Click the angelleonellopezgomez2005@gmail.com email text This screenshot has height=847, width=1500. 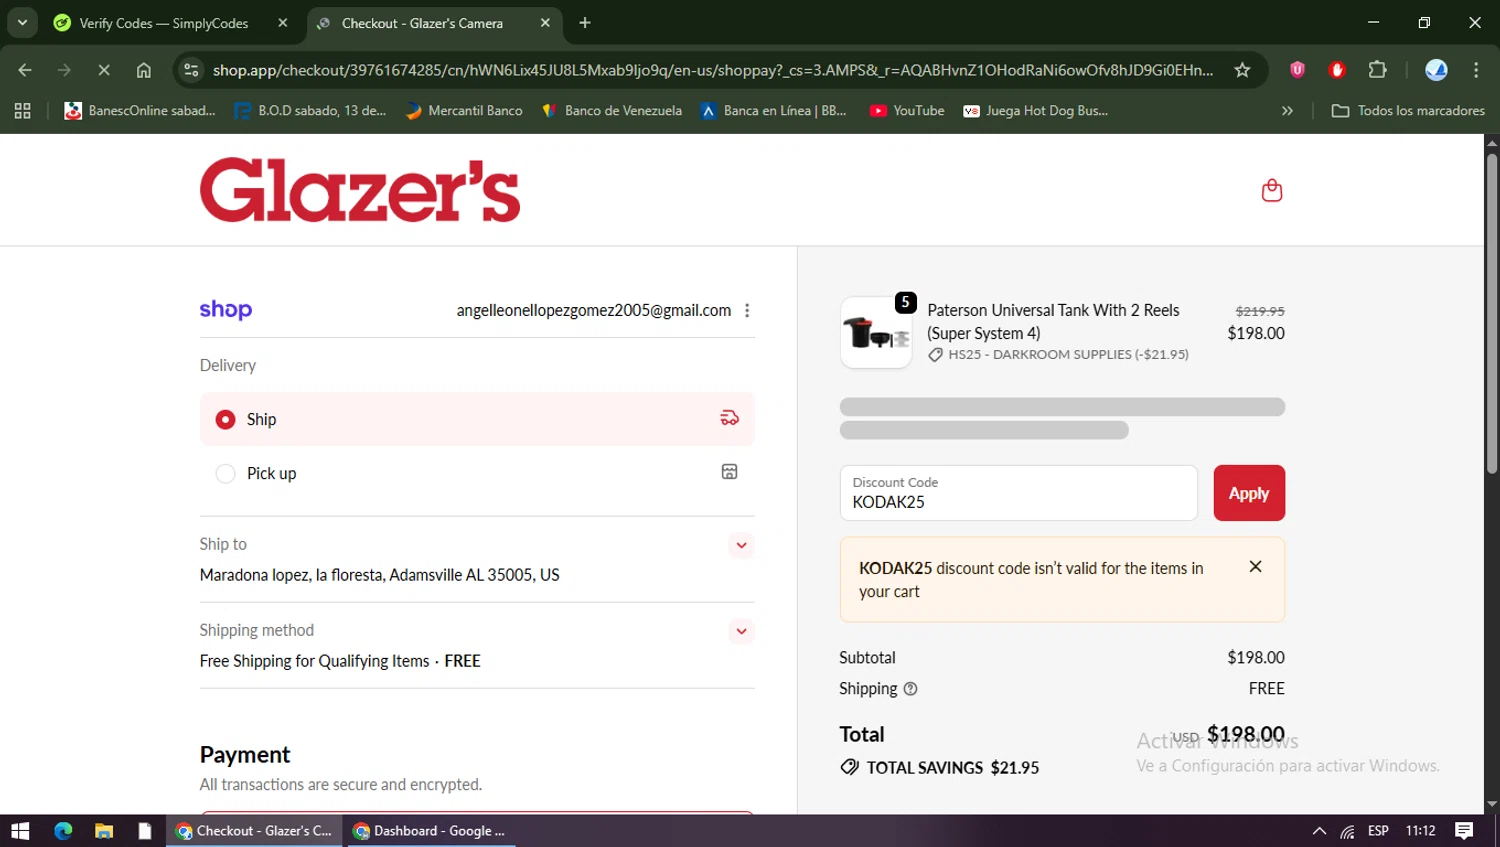(594, 310)
